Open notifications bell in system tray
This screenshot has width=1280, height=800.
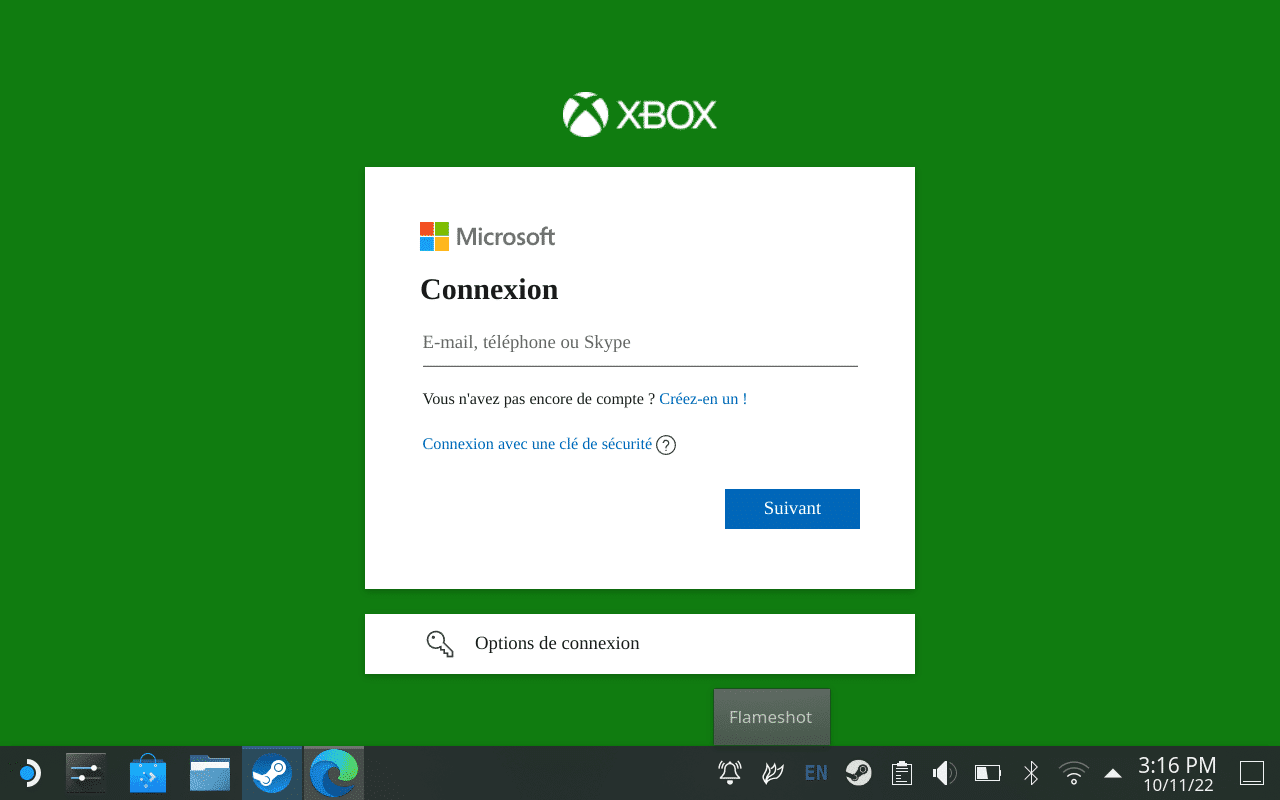(730, 773)
